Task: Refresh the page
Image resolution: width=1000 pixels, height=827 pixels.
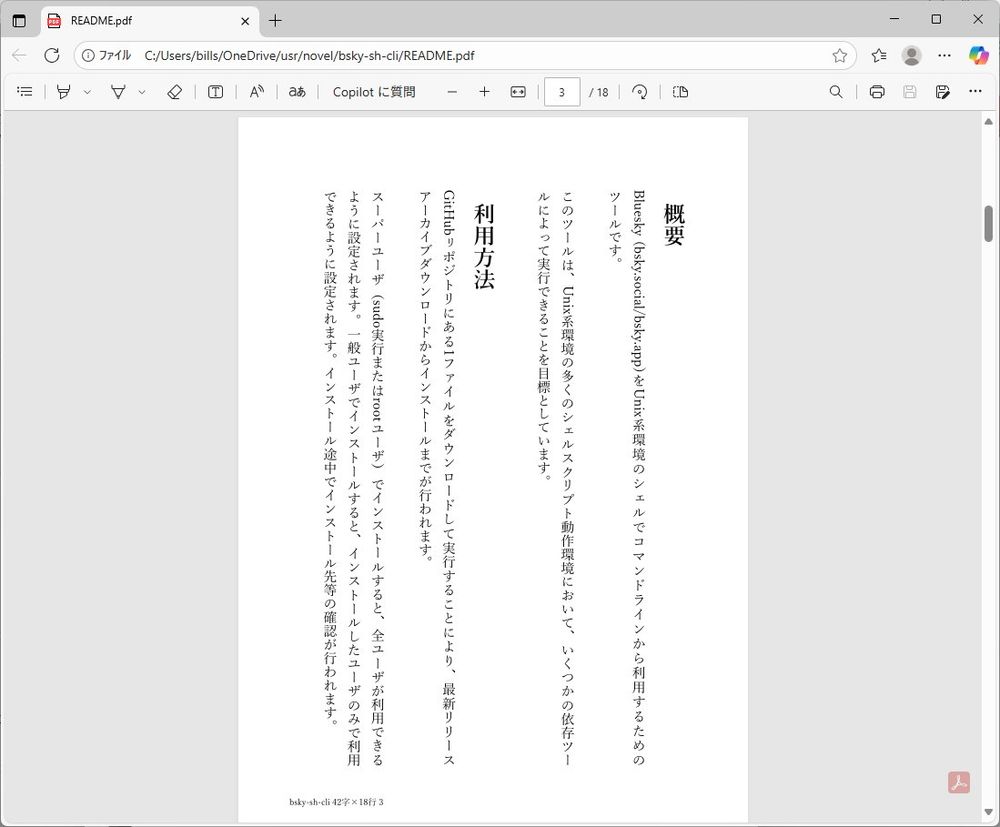Action: point(52,55)
